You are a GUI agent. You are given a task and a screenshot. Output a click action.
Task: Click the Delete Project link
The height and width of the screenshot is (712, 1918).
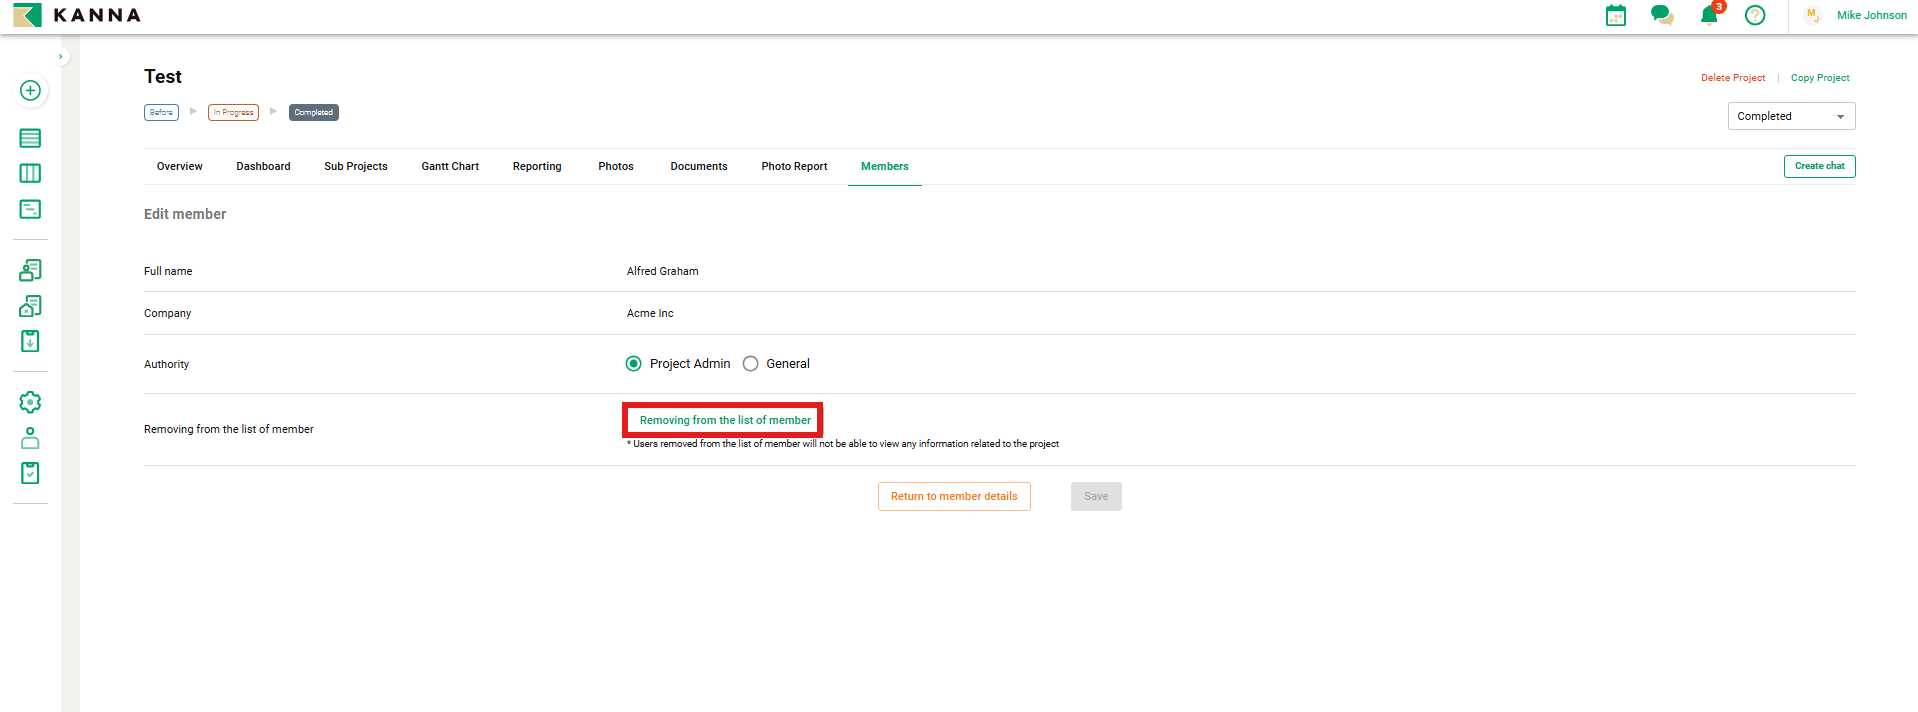coord(1732,78)
